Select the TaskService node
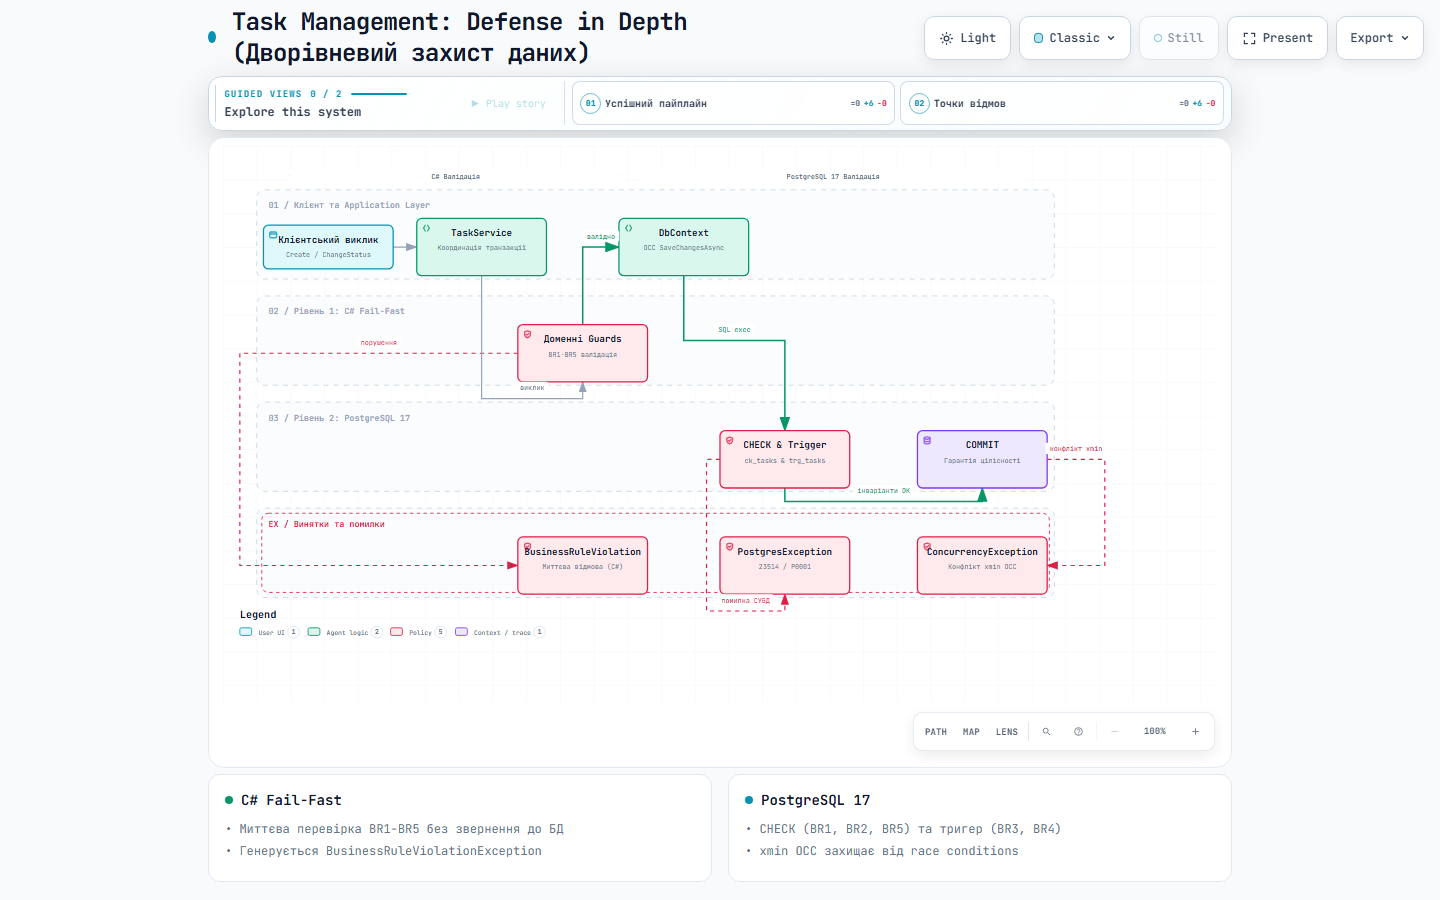The height and width of the screenshot is (900, 1440). click(481, 247)
